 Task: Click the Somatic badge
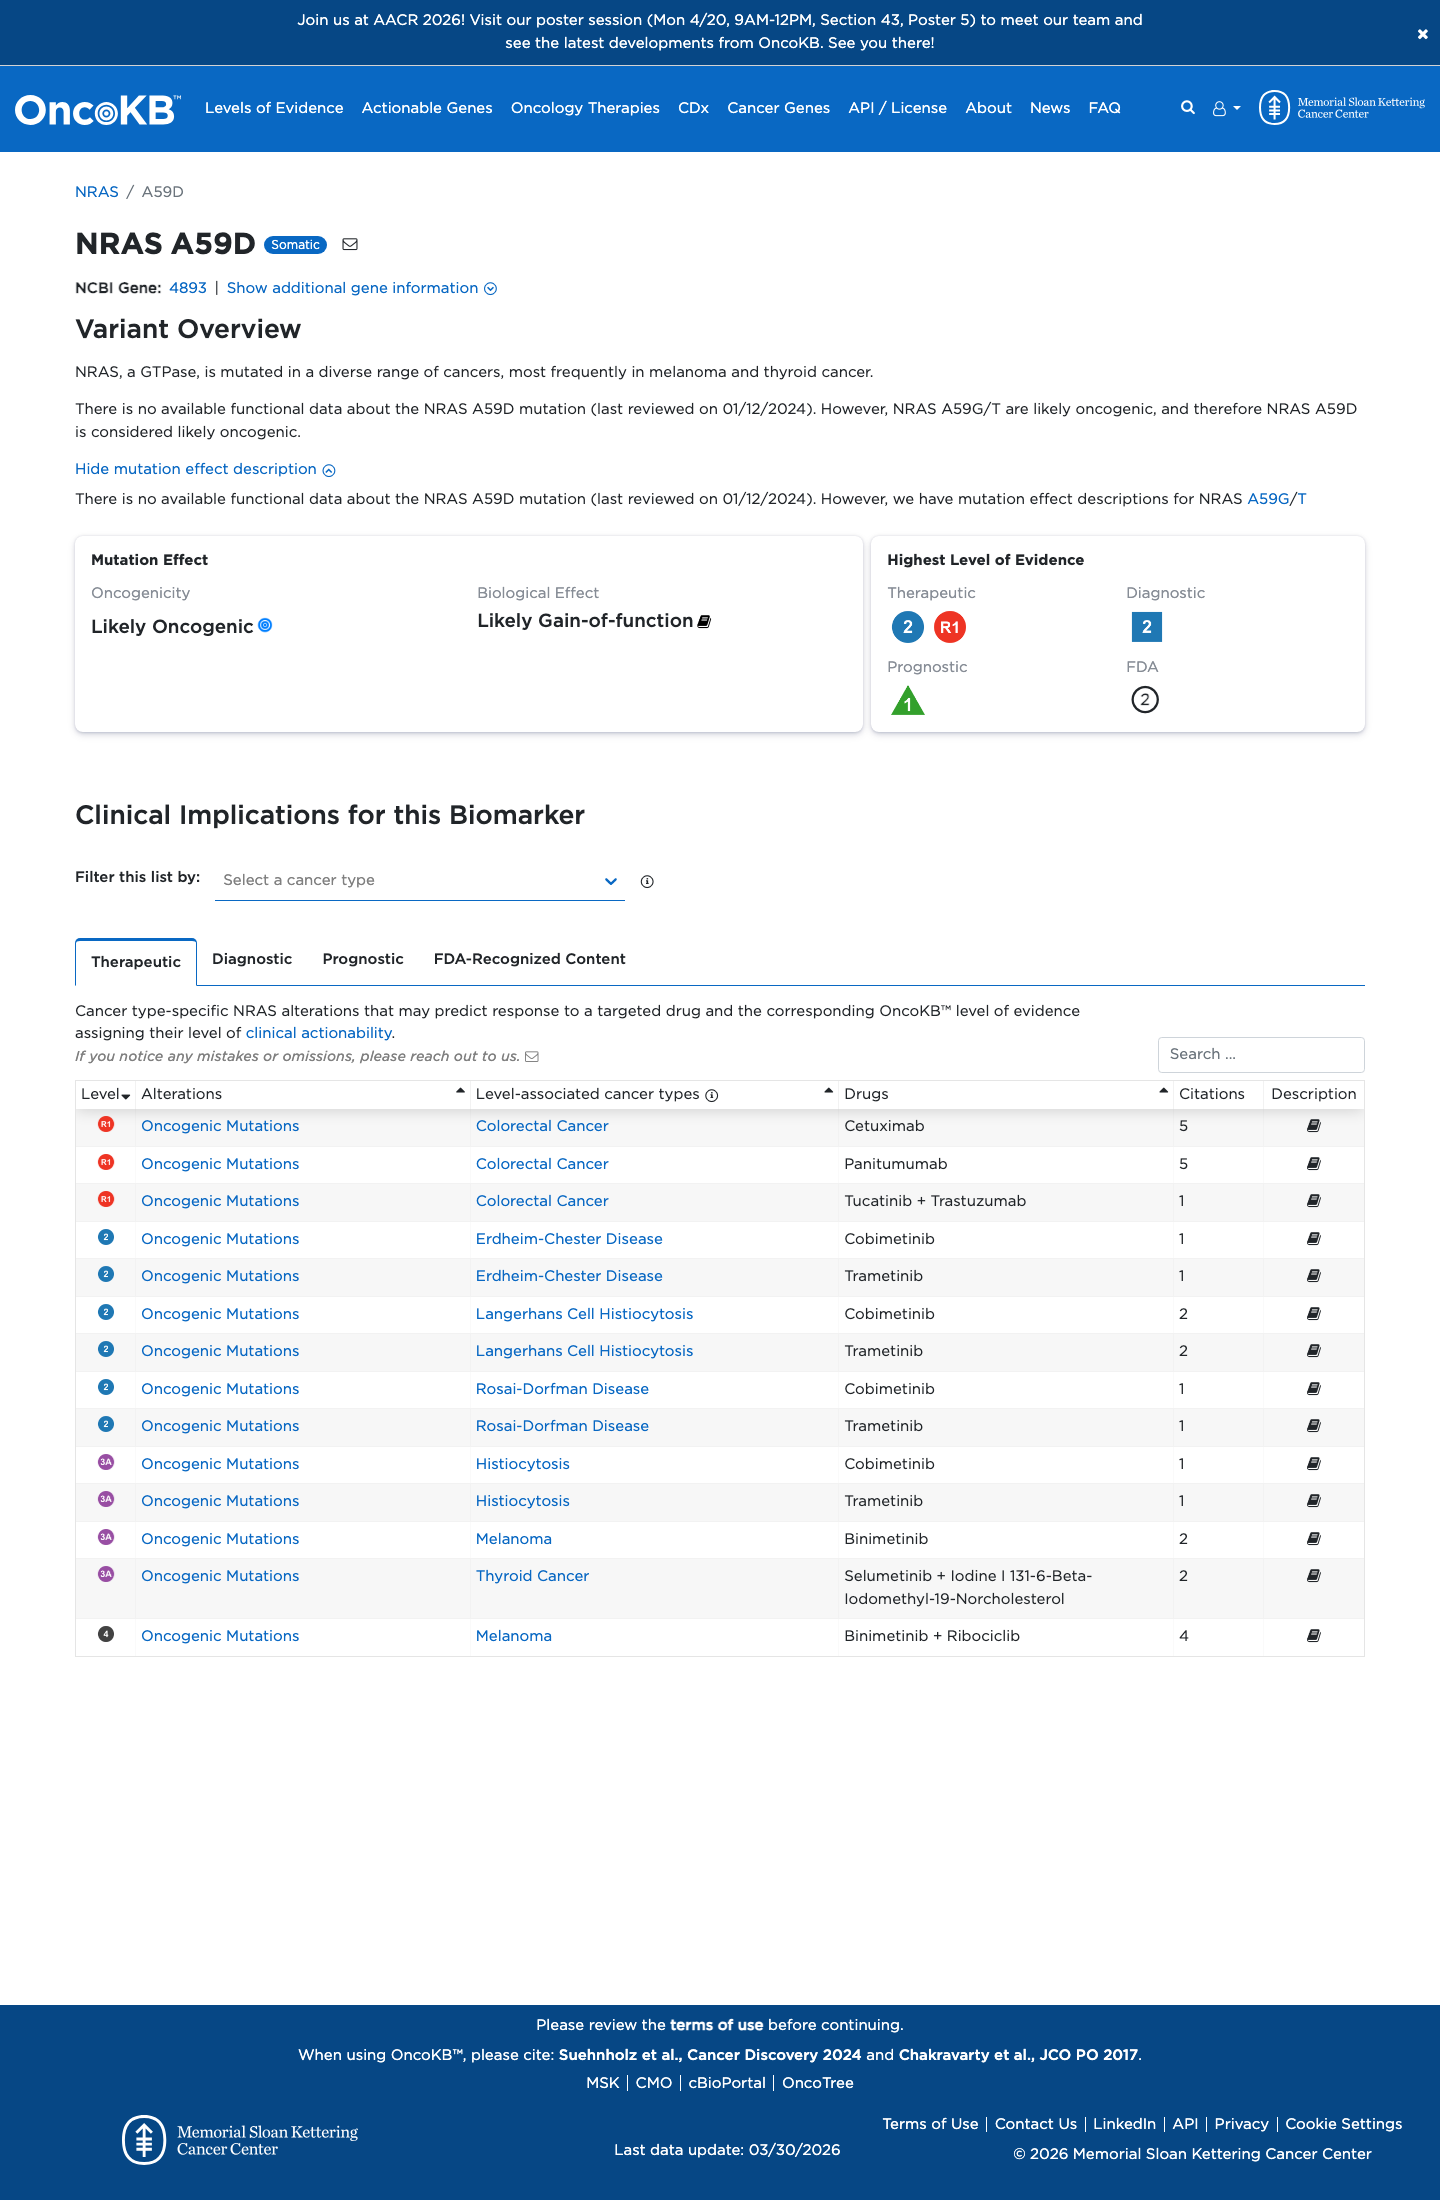click(295, 245)
